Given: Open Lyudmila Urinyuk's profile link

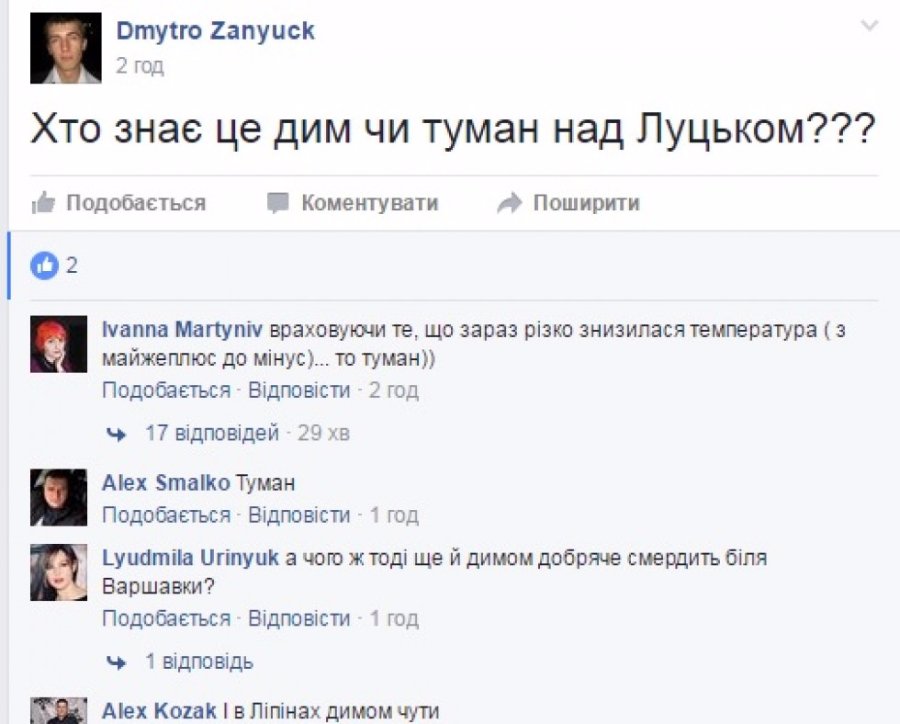Looking at the screenshot, I should (x=190, y=558).
